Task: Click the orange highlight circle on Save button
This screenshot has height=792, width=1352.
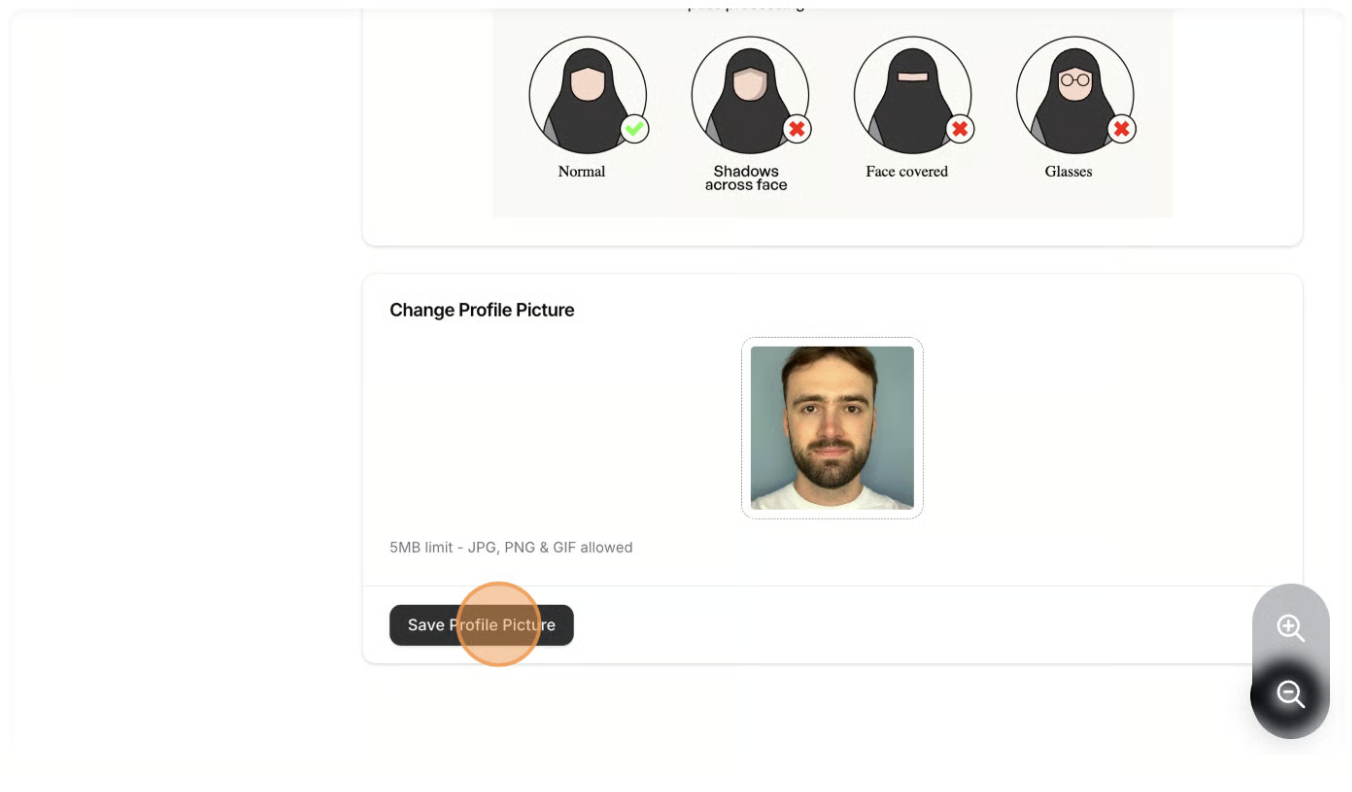Action: [x=498, y=625]
